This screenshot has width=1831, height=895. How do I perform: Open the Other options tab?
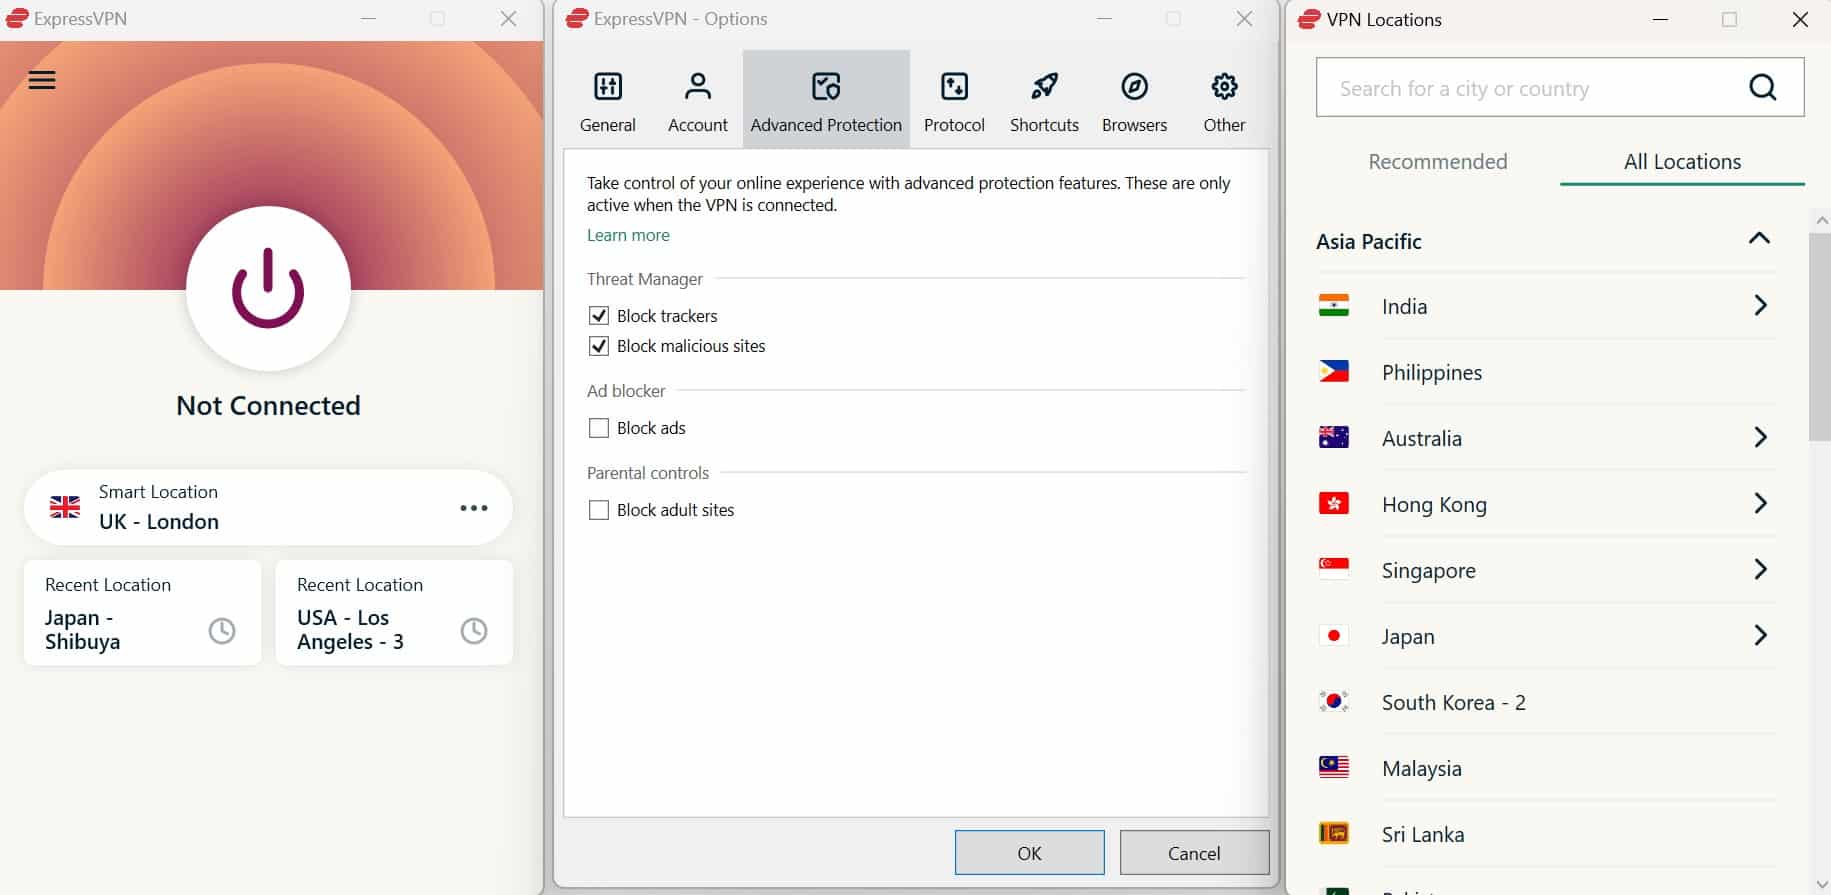point(1224,101)
